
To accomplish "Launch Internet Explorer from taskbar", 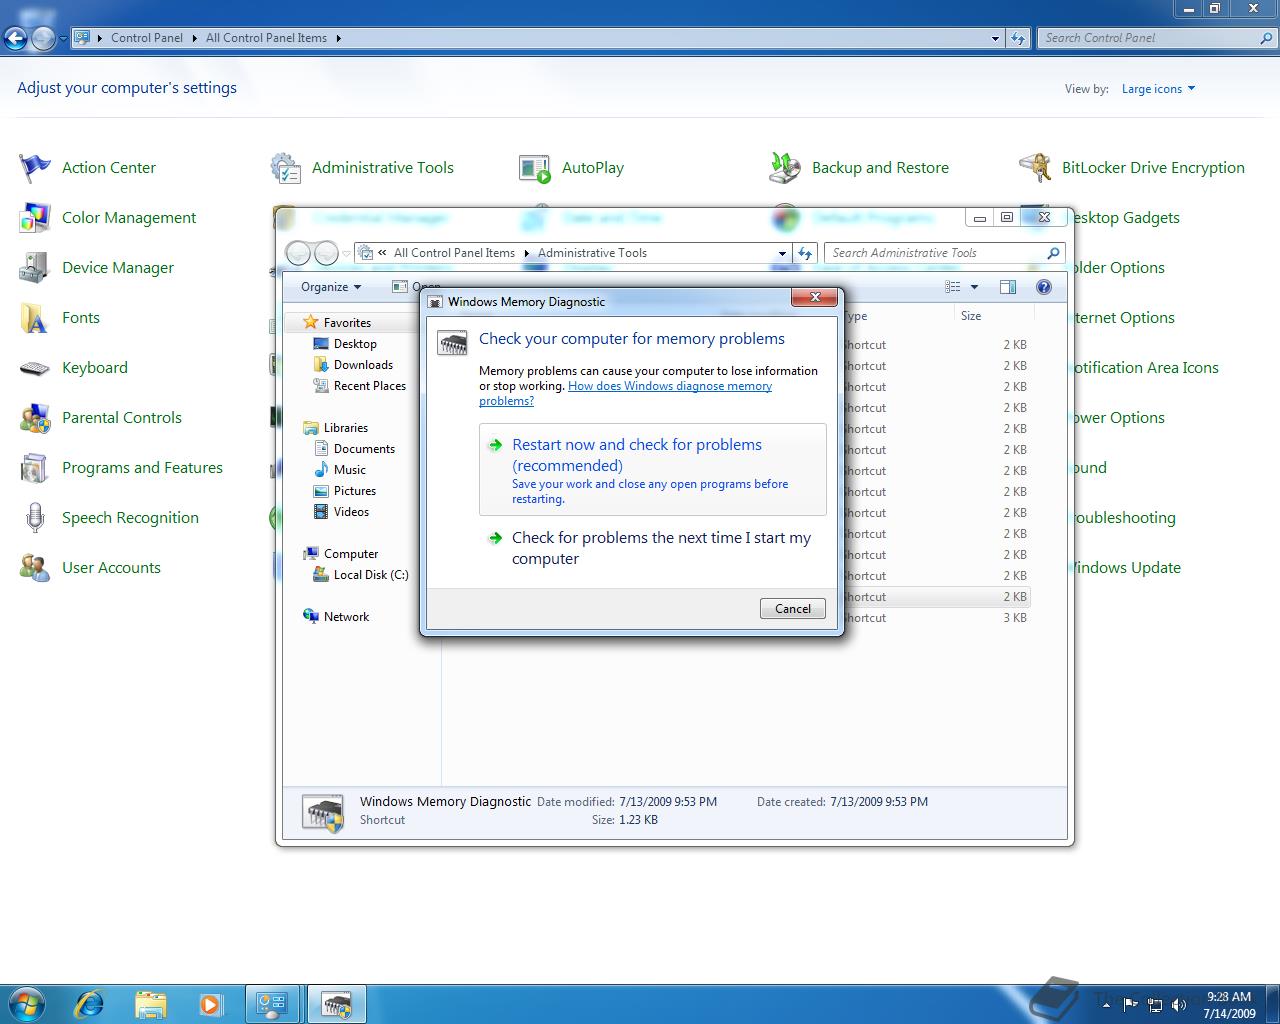I will point(89,1003).
